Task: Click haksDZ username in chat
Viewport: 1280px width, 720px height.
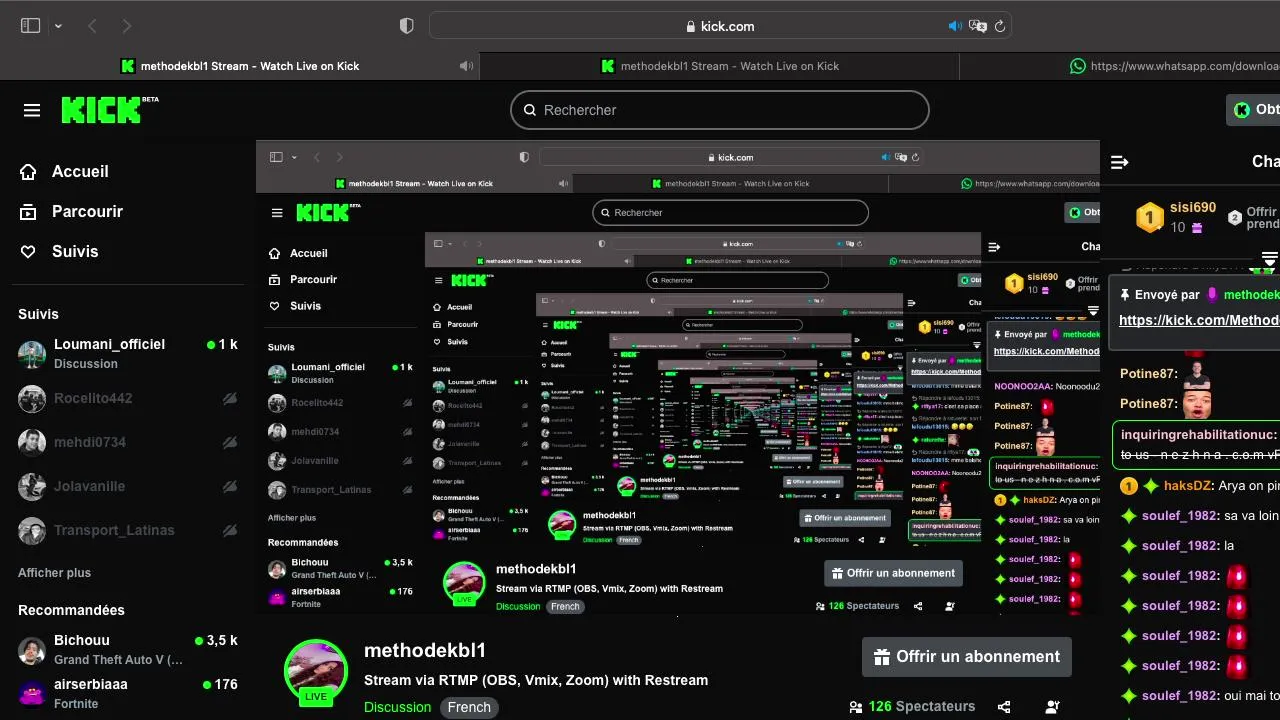Action: click(x=1188, y=486)
